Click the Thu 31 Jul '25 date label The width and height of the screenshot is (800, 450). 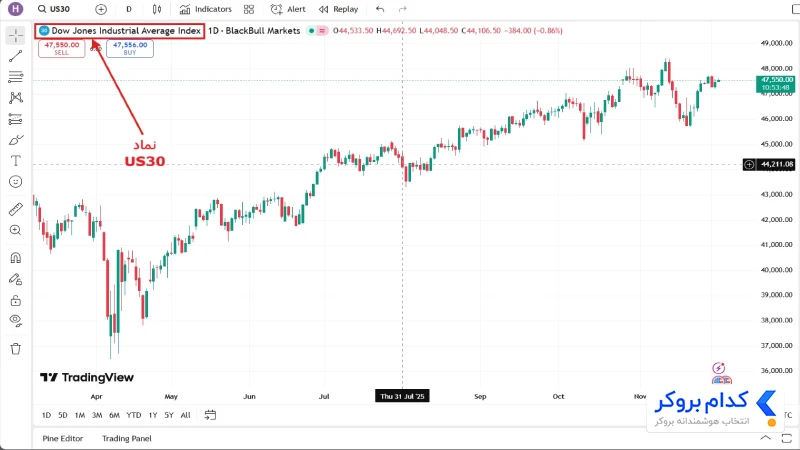point(402,396)
